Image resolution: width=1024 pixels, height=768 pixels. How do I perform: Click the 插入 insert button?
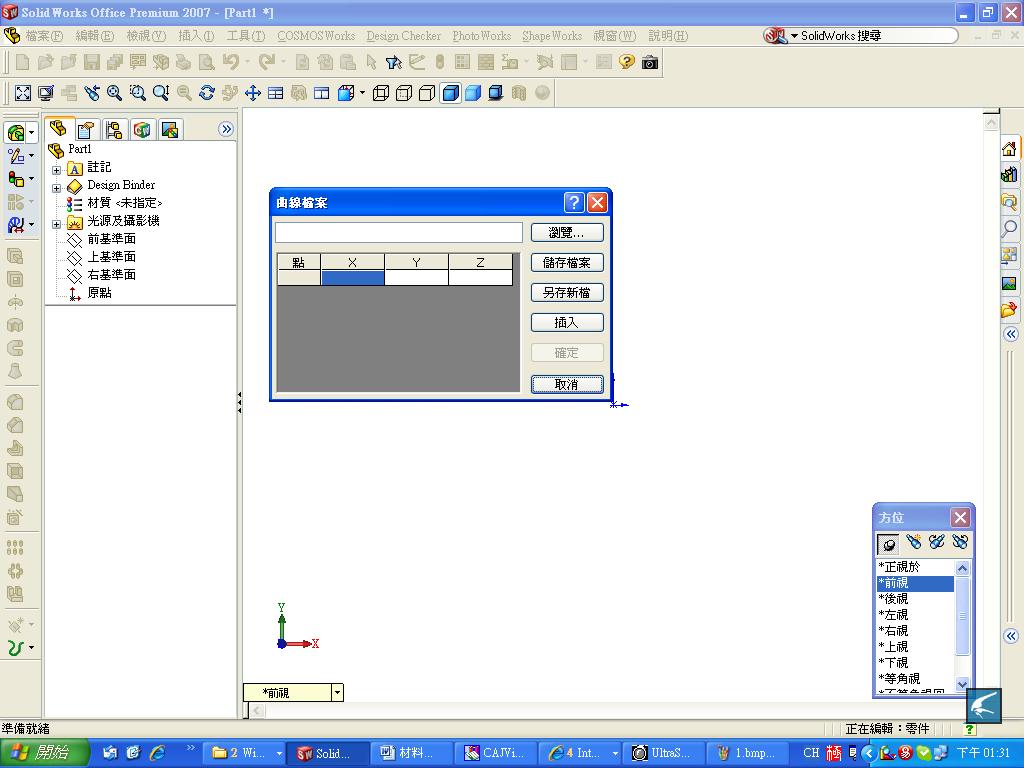click(x=567, y=323)
